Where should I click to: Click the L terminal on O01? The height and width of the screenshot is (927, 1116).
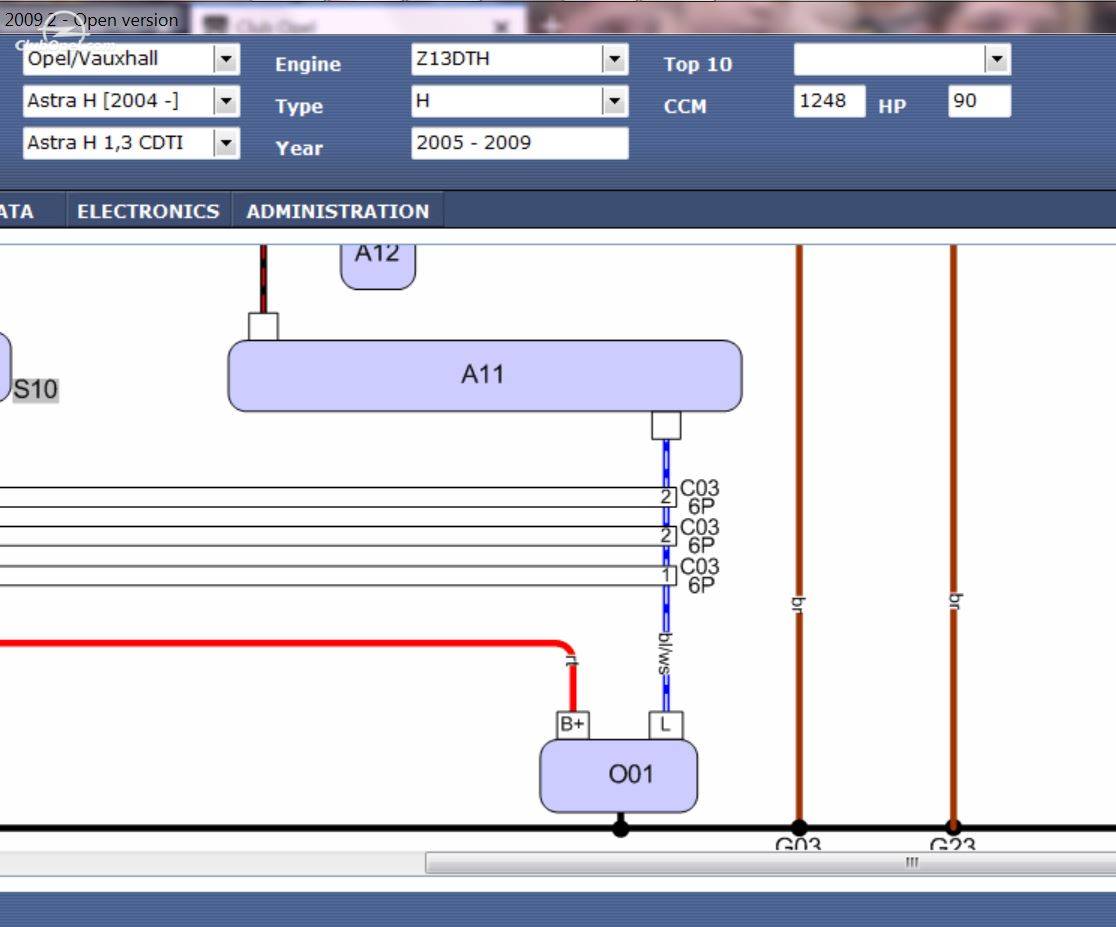click(x=666, y=725)
